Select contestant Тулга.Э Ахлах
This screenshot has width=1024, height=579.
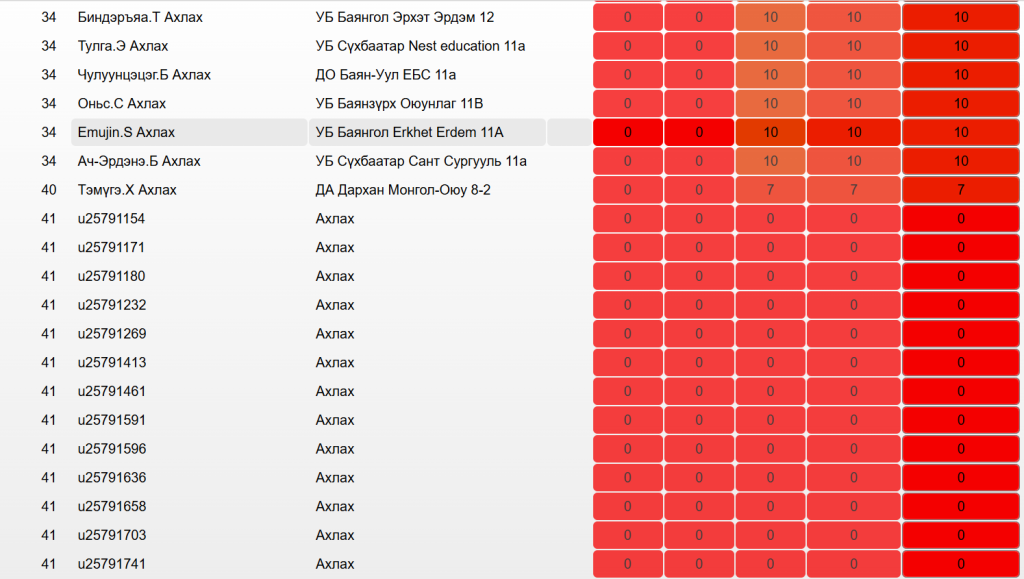(123, 46)
